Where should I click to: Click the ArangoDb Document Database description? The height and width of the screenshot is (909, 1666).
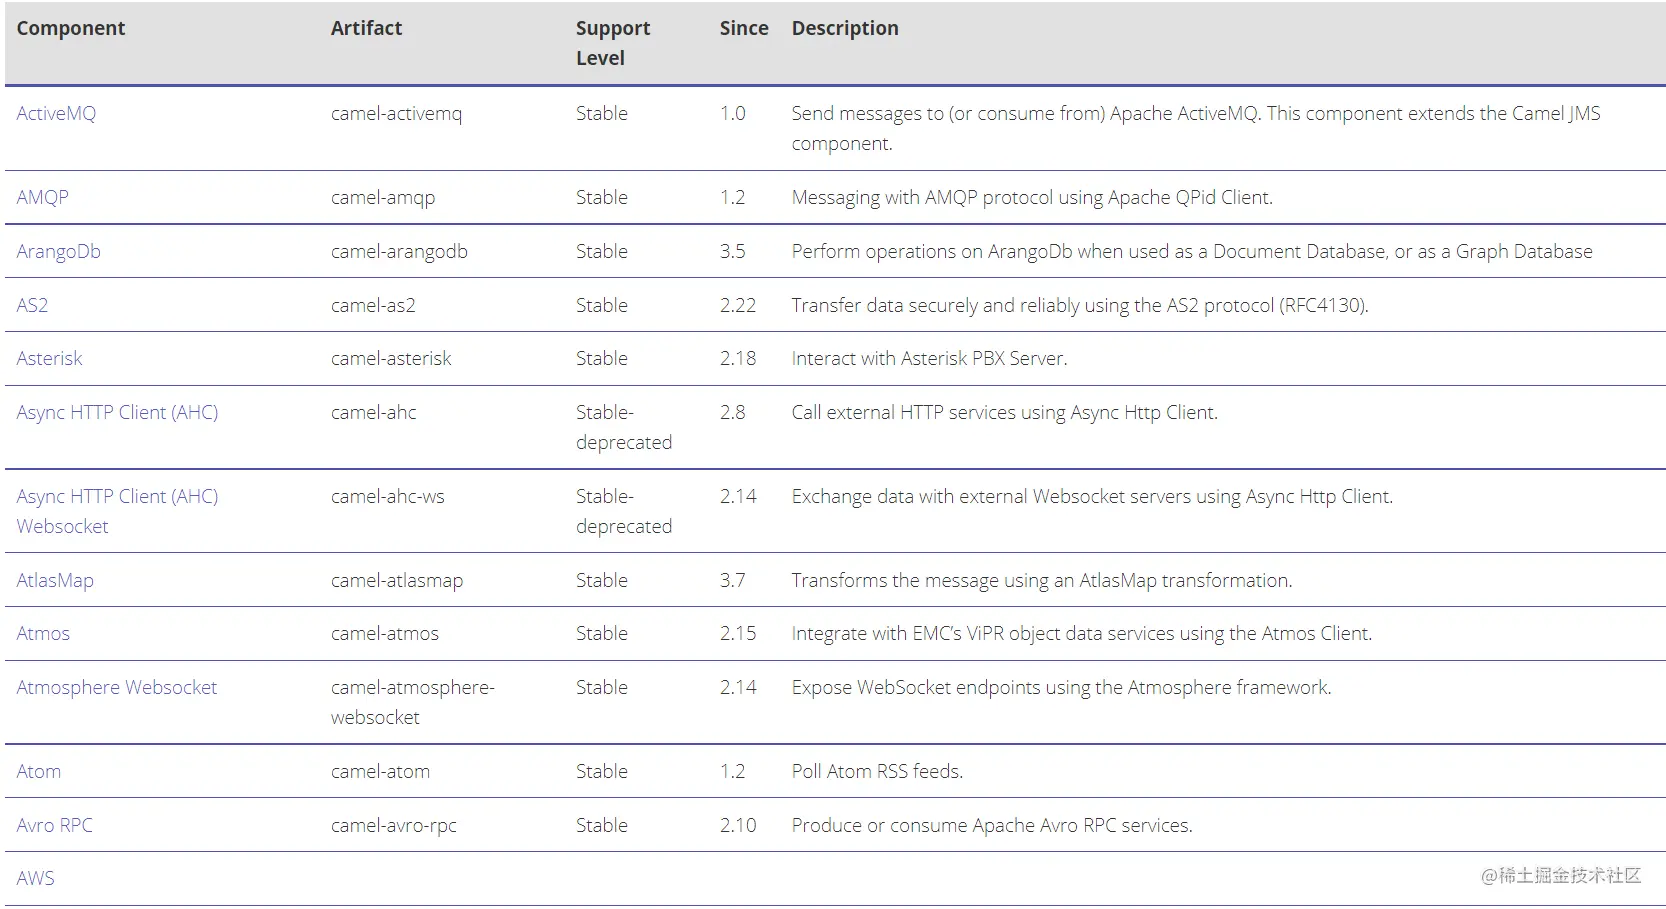point(1192,251)
